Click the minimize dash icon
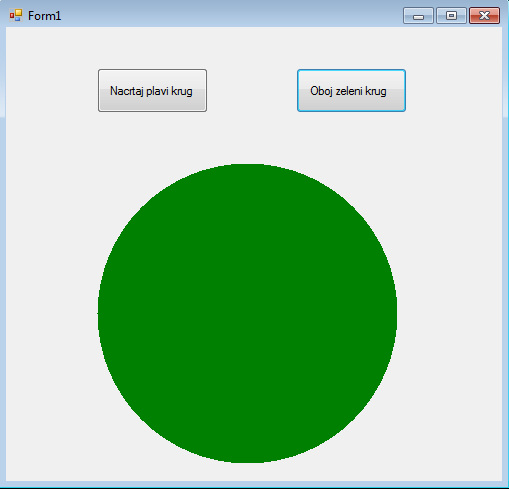Viewport: 509px width, 489px height. pos(418,16)
